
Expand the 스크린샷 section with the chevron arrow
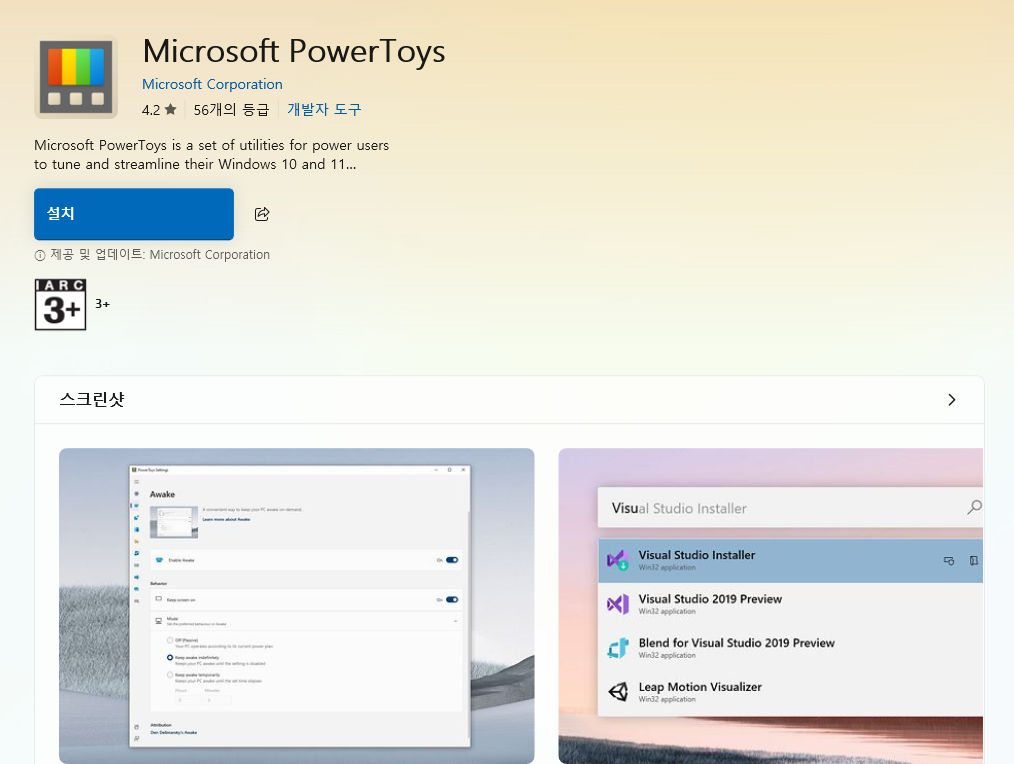click(951, 400)
